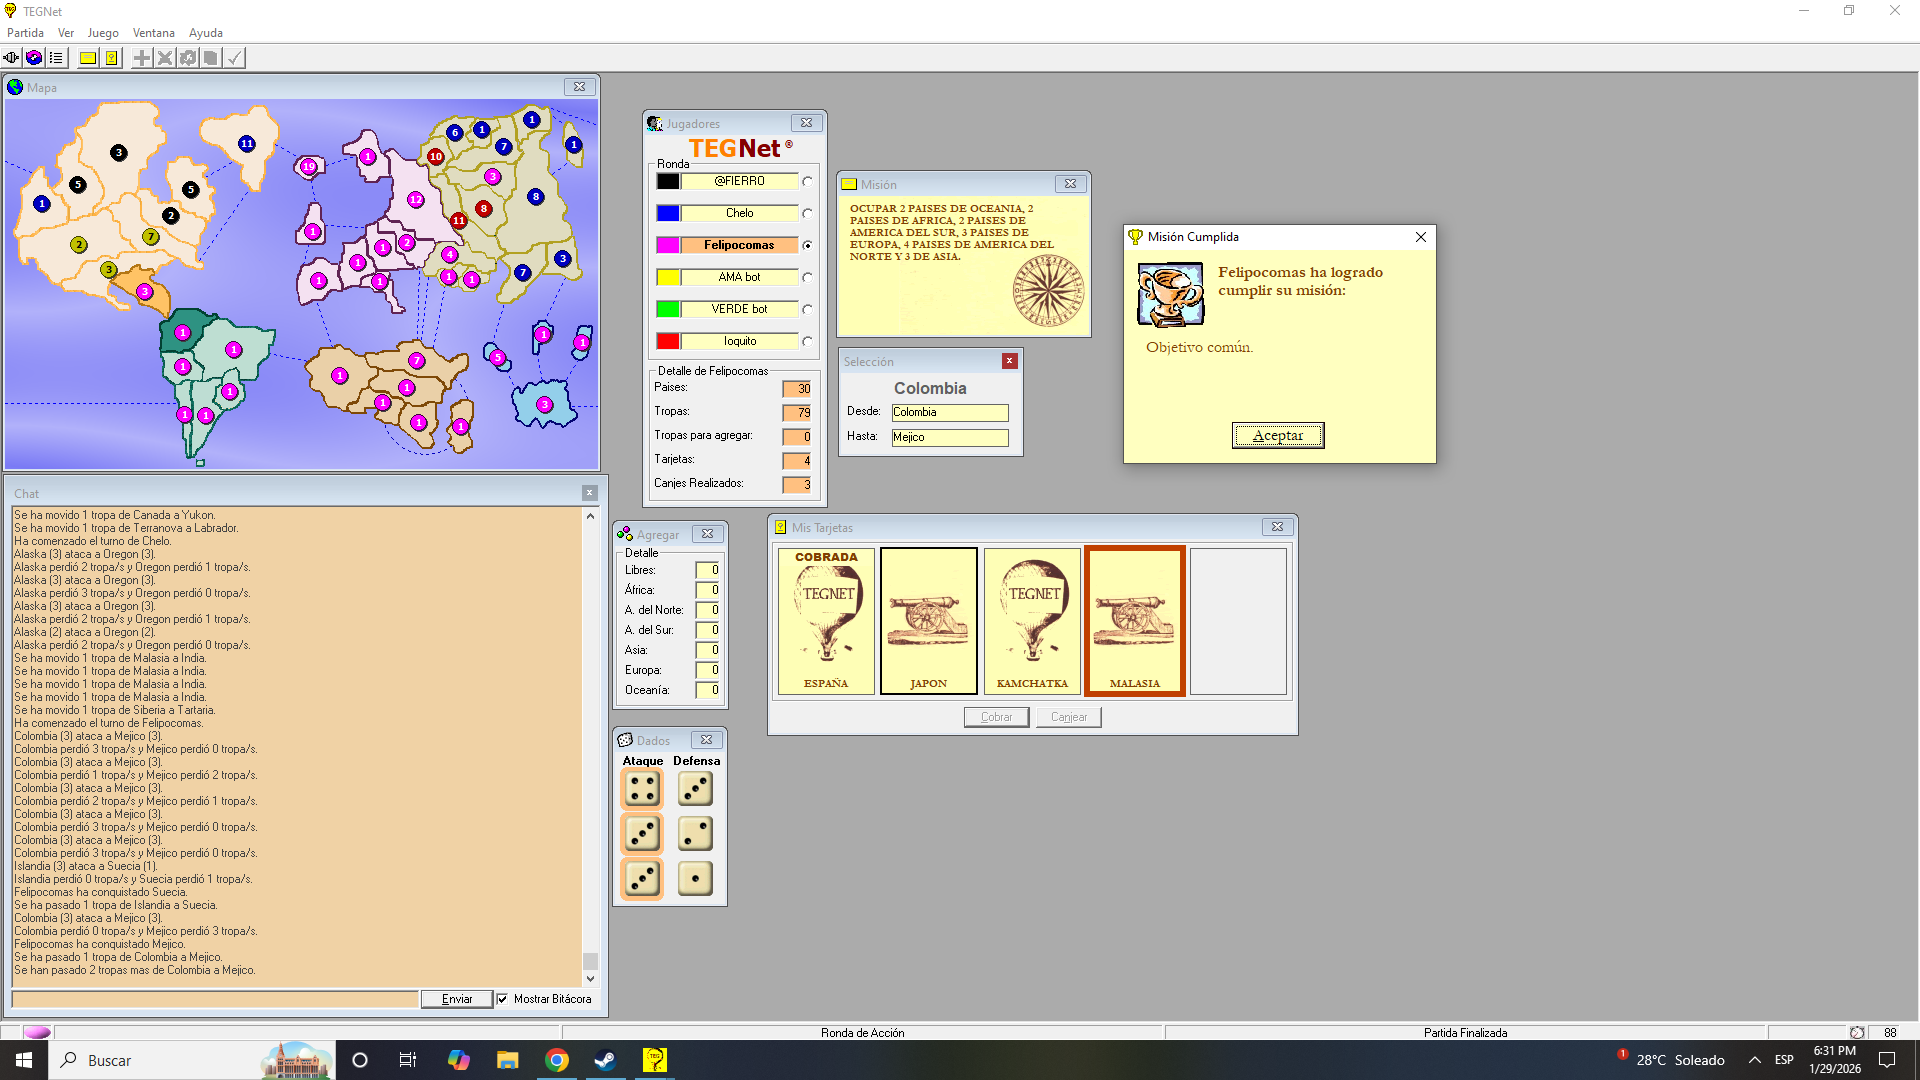Viewport: 1920px width, 1080px height.
Task: Show hidden system tray icons chevron
Action: coord(1754,1060)
